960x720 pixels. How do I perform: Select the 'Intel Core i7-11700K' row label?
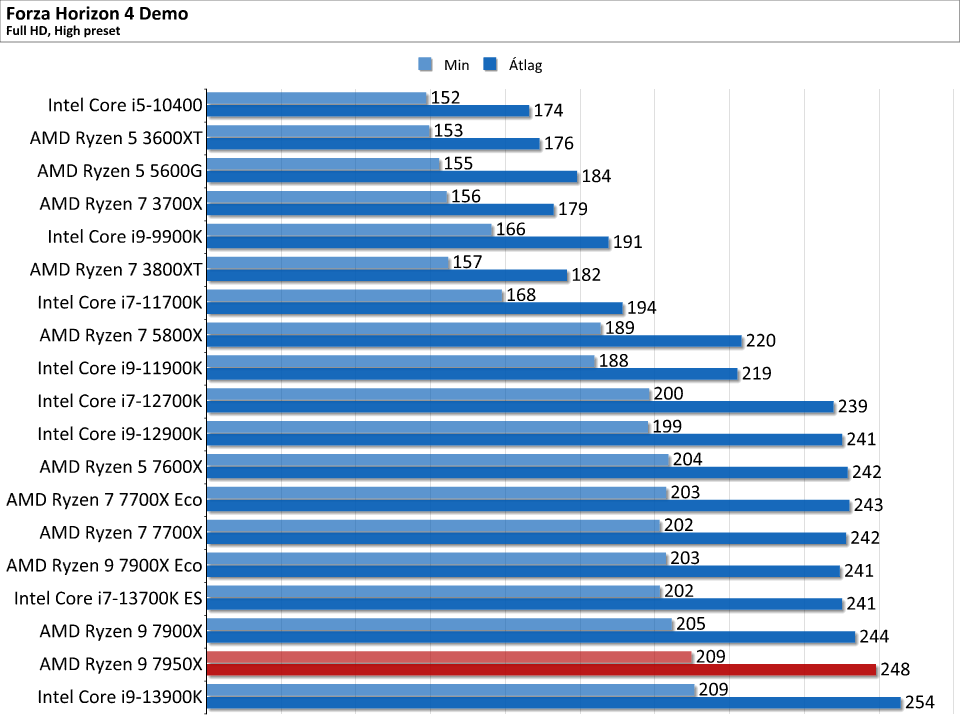(x=120, y=302)
